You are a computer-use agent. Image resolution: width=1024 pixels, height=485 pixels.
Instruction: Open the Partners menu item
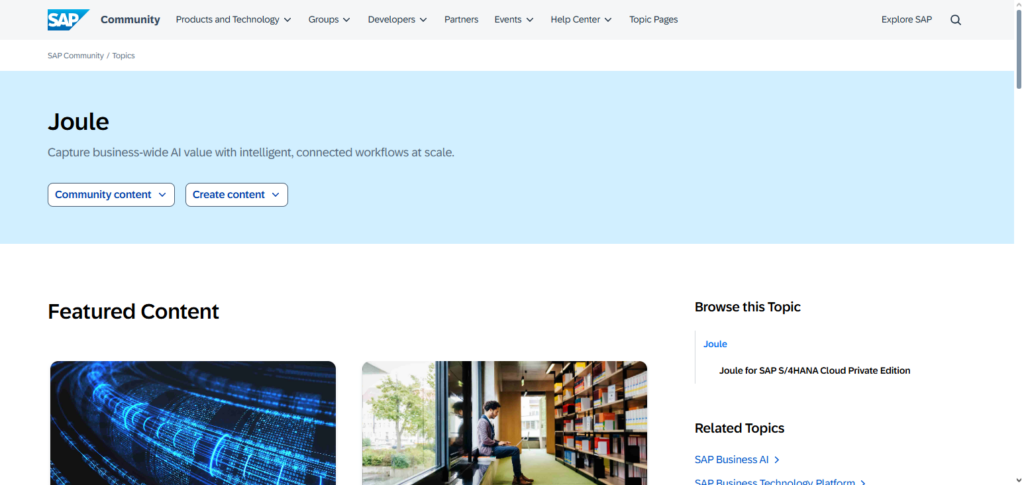click(461, 20)
